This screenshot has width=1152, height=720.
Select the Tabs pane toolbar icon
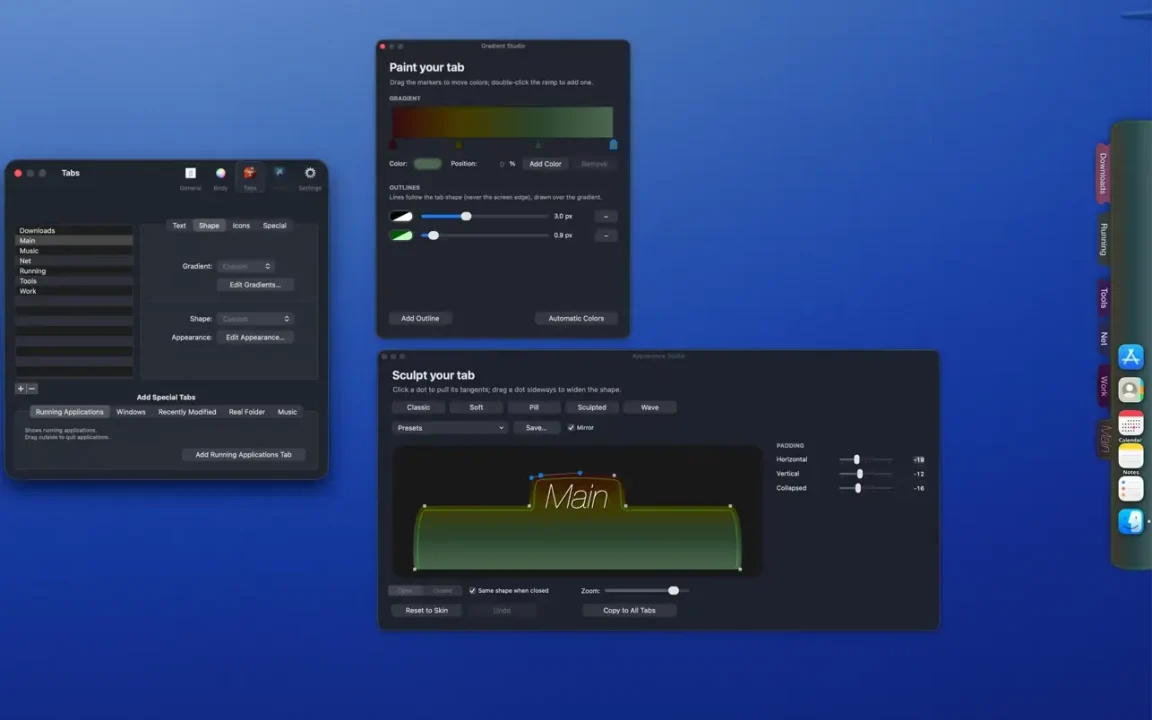pyautogui.click(x=250, y=177)
